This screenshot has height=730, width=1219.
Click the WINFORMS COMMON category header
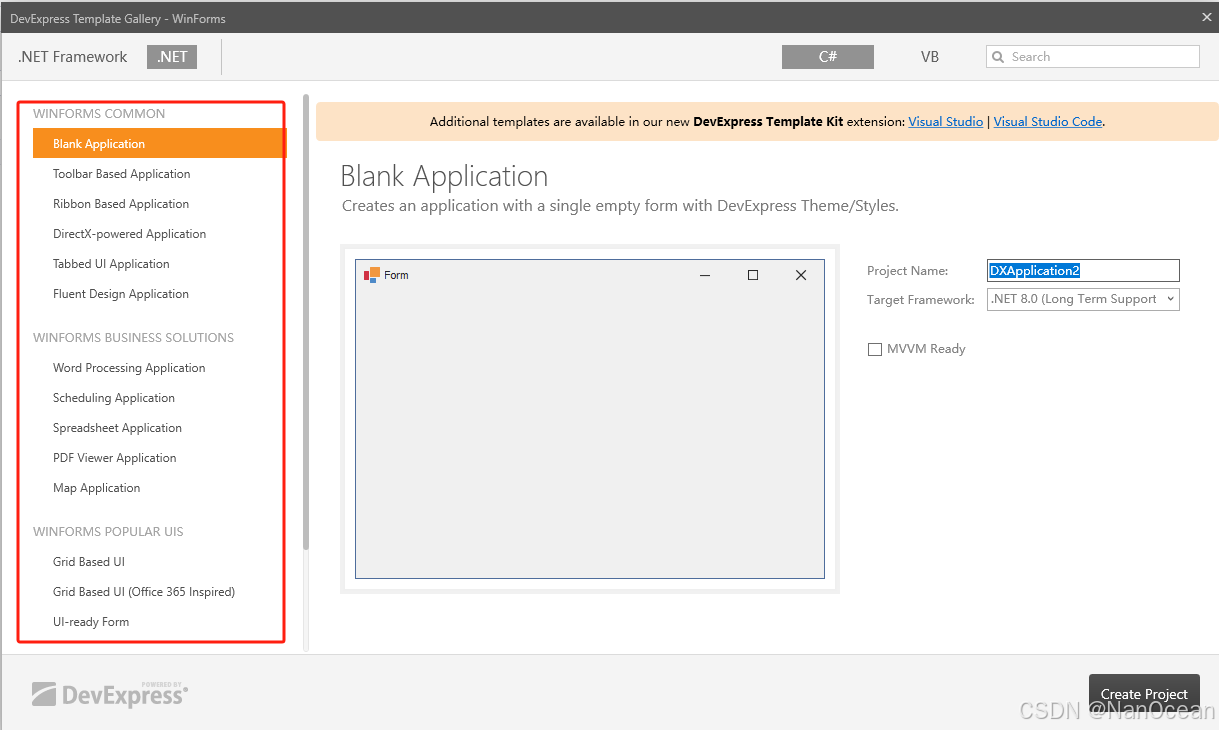[99, 114]
